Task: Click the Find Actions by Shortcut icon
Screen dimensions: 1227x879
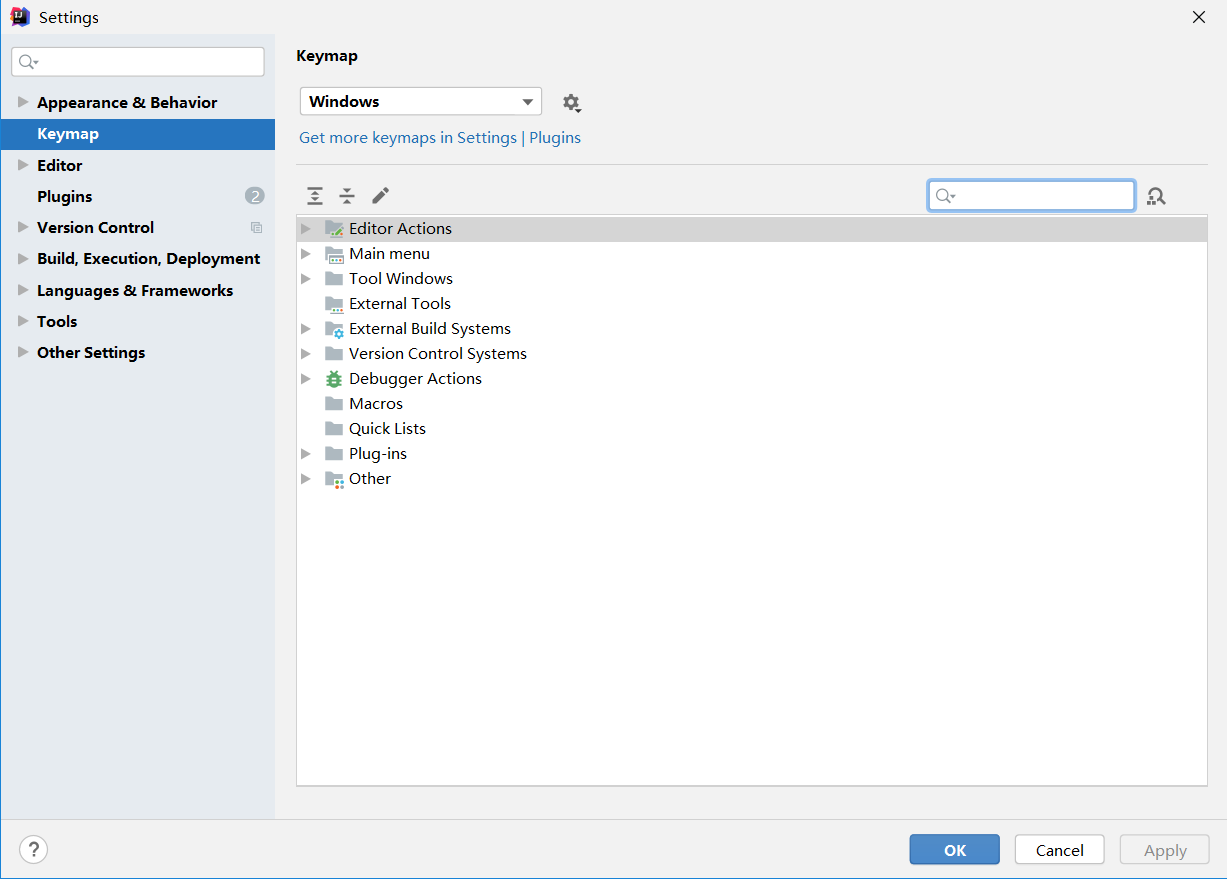Action: tap(1156, 196)
